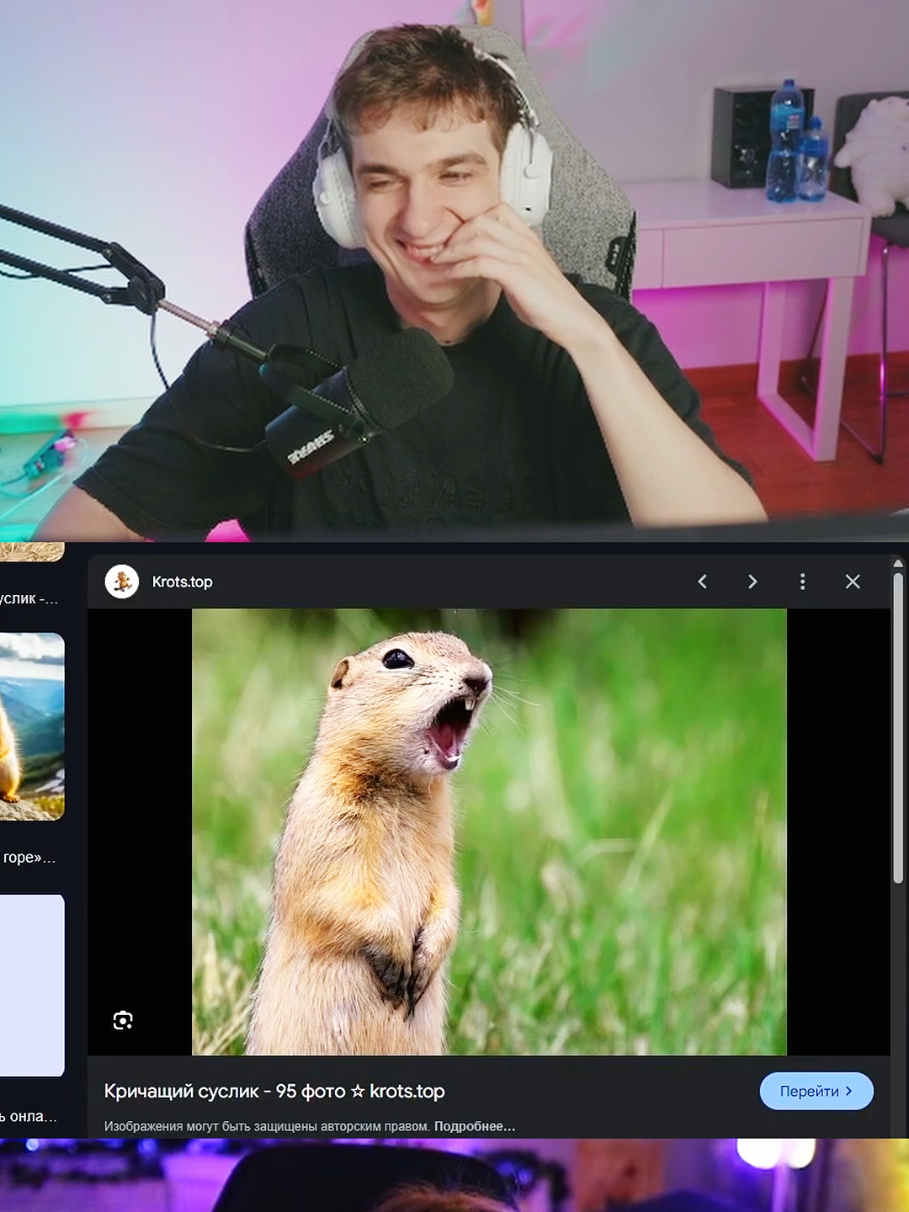Click the partial caption ending with горе»
The width and height of the screenshot is (909, 1212).
click(x=29, y=858)
